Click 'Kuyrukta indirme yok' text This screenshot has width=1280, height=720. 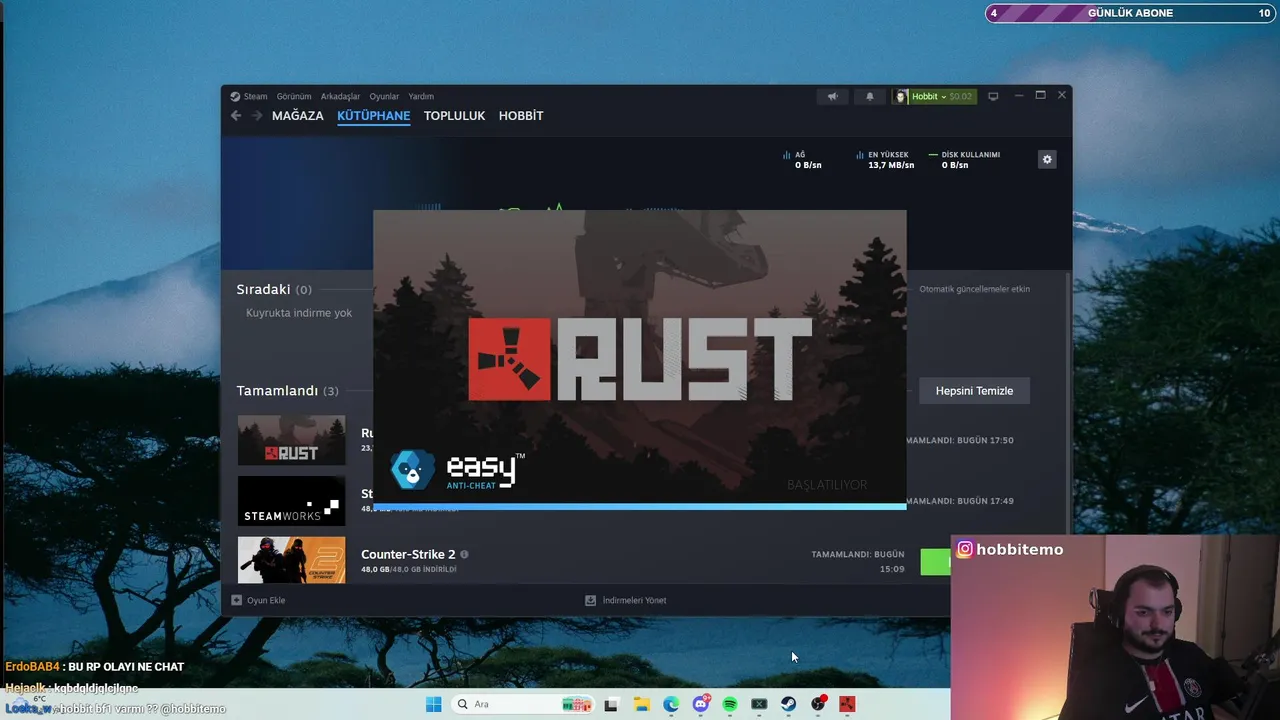(x=299, y=313)
